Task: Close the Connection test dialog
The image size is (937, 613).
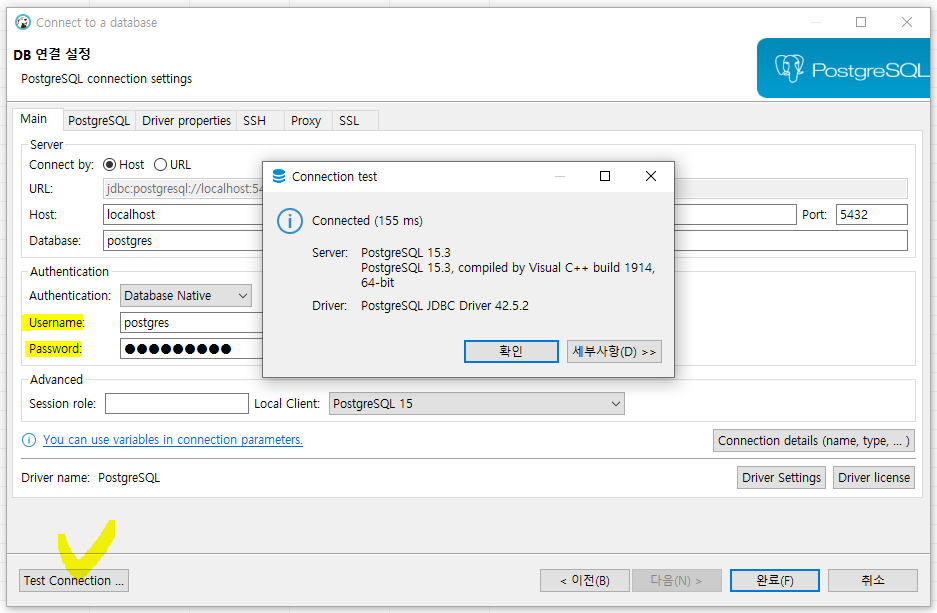Action: [651, 176]
